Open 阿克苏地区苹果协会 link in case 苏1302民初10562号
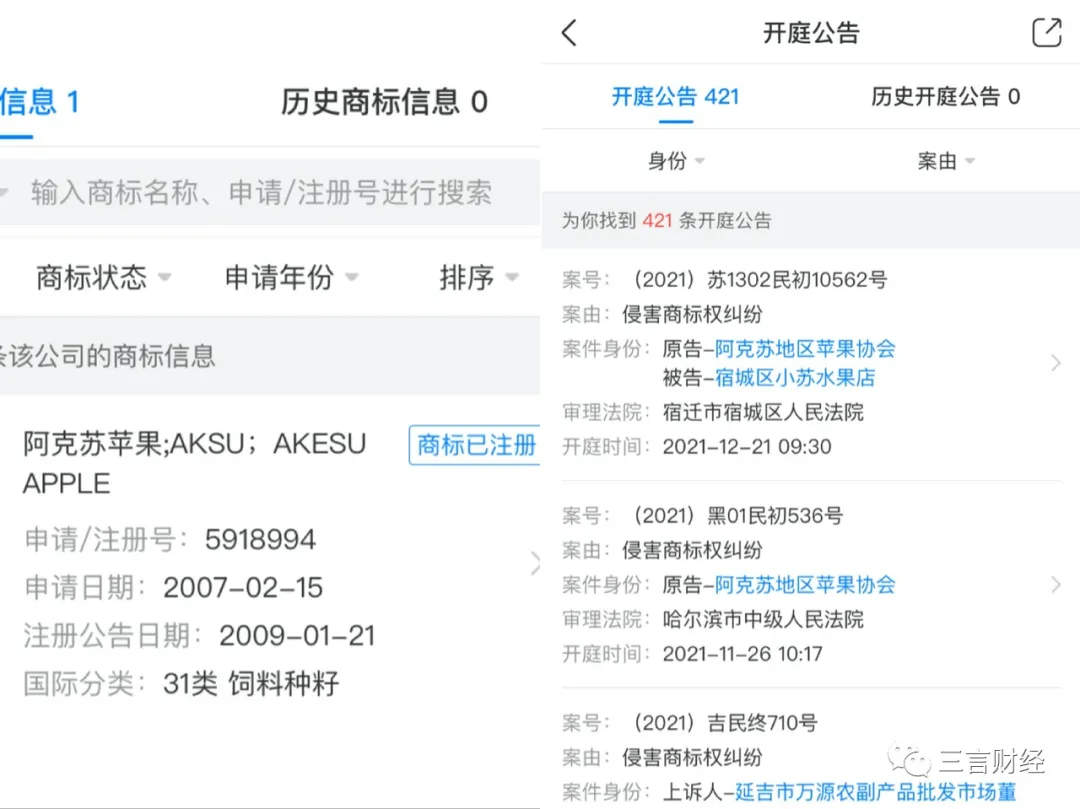 click(x=804, y=348)
